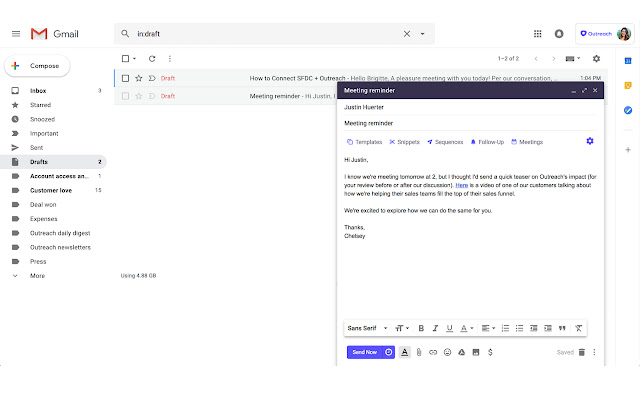Open the Sans Serif font dropdown
The height and width of the screenshot is (400, 640).
click(x=367, y=328)
